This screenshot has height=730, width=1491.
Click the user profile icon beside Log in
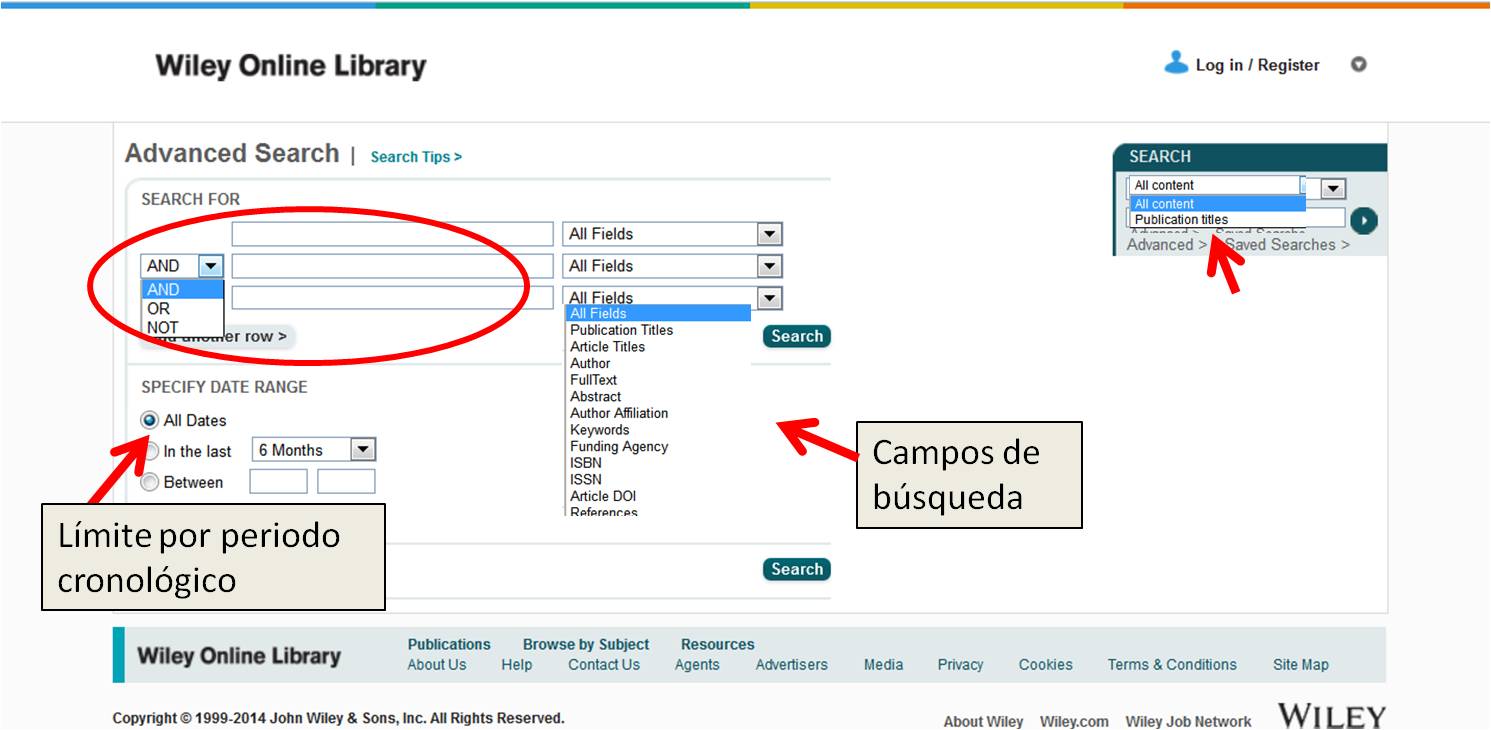(1176, 63)
